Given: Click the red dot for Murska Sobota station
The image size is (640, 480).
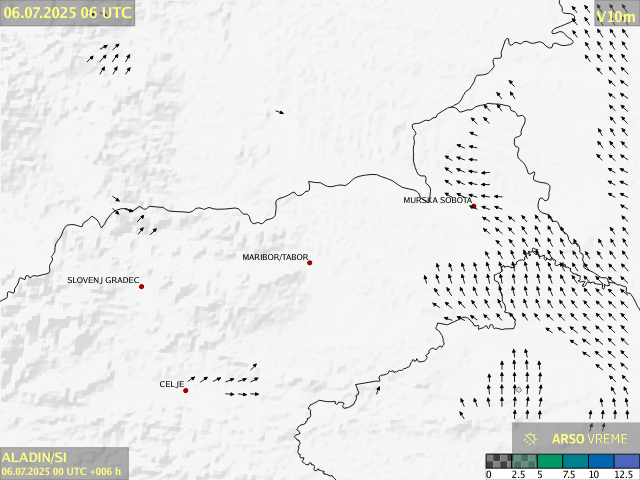Looking at the screenshot, I should 473,206.
